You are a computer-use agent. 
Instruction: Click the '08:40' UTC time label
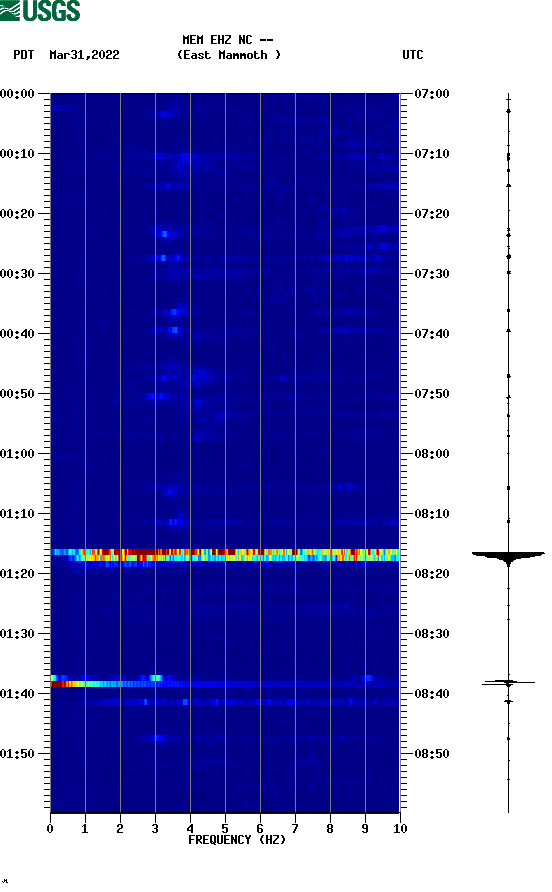click(432, 694)
